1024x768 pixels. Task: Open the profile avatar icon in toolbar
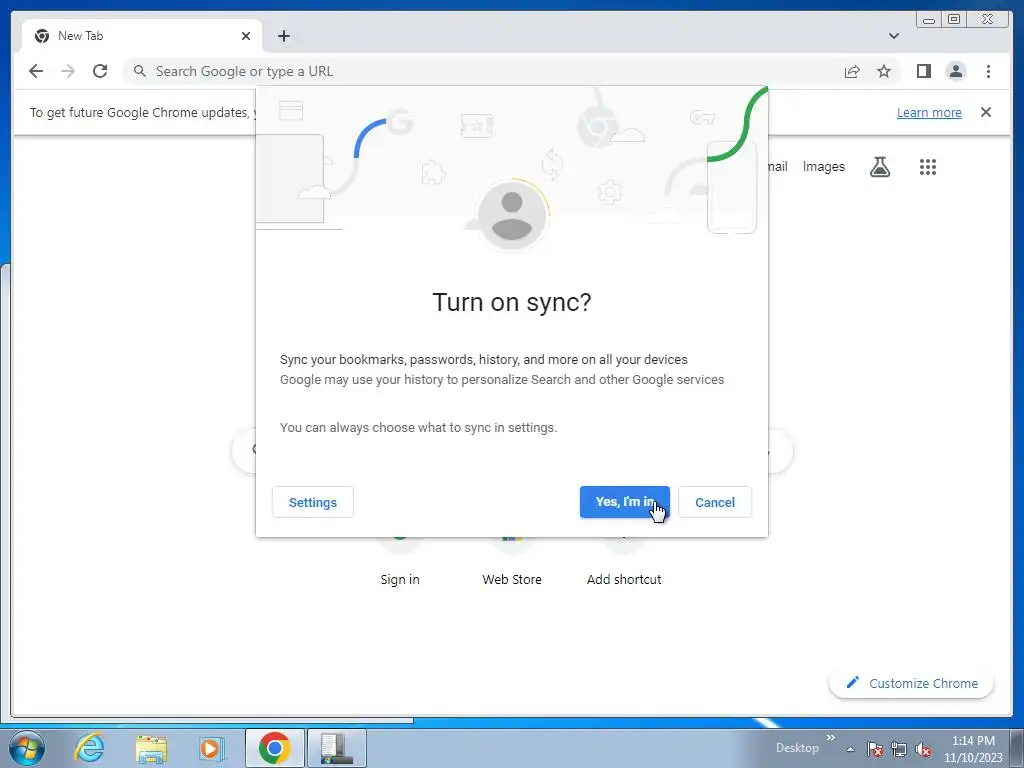point(955,71)
